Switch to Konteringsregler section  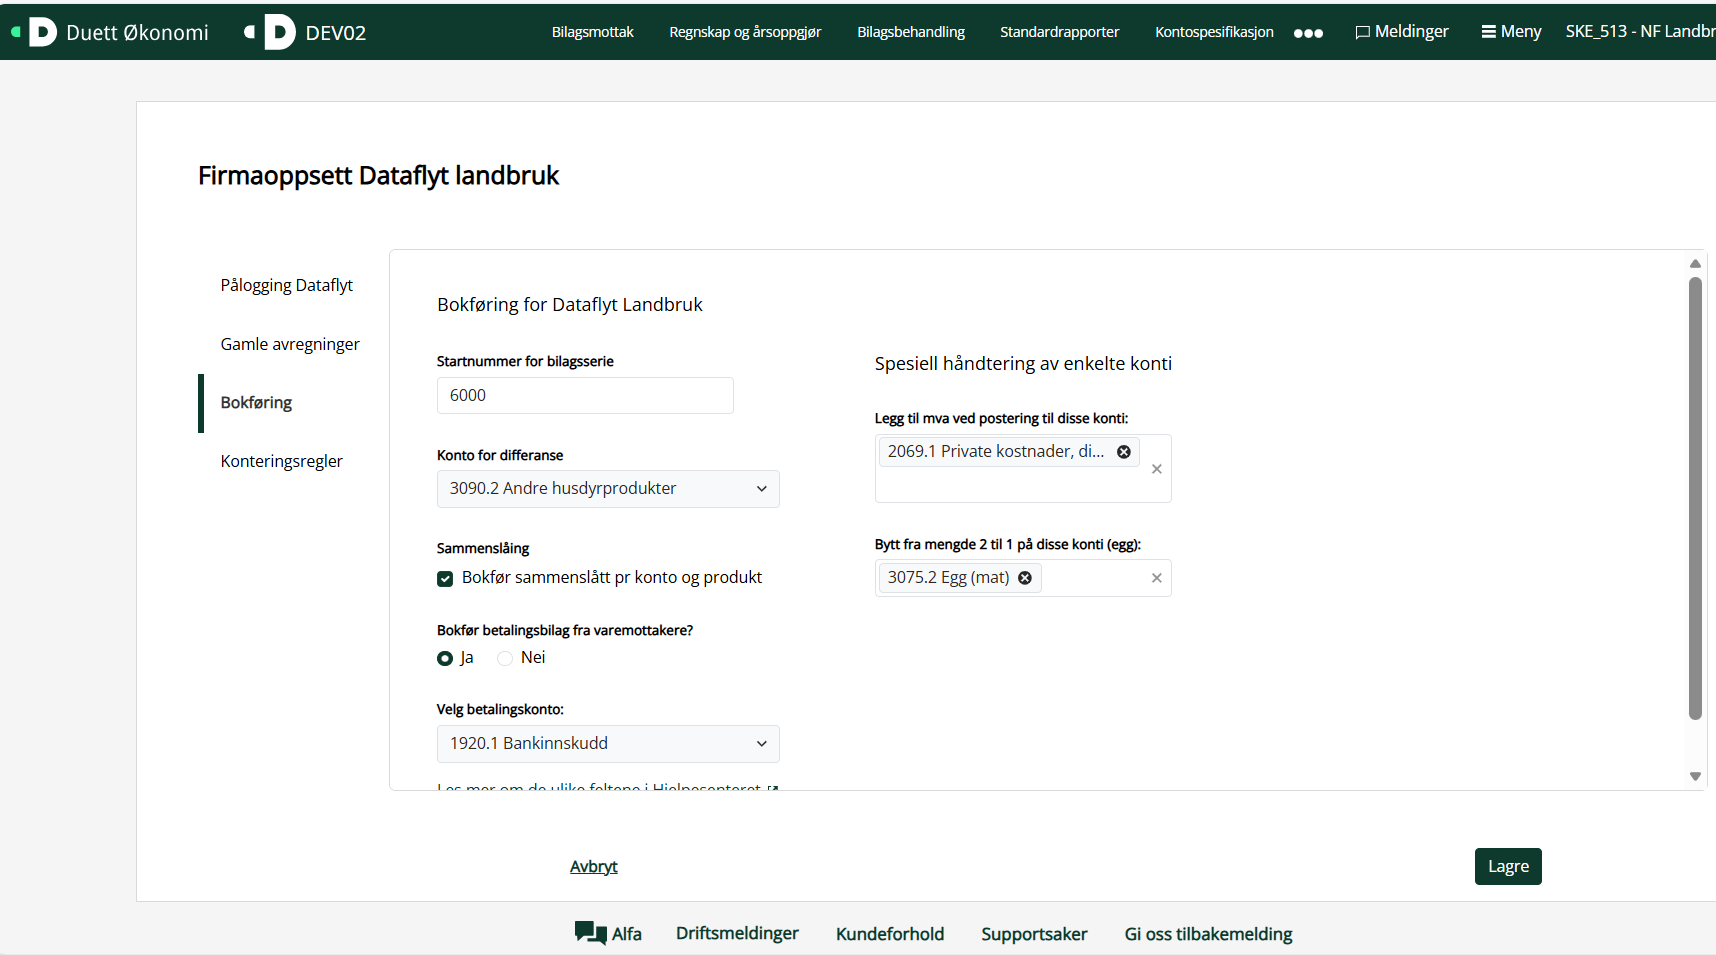coord(282,461)
